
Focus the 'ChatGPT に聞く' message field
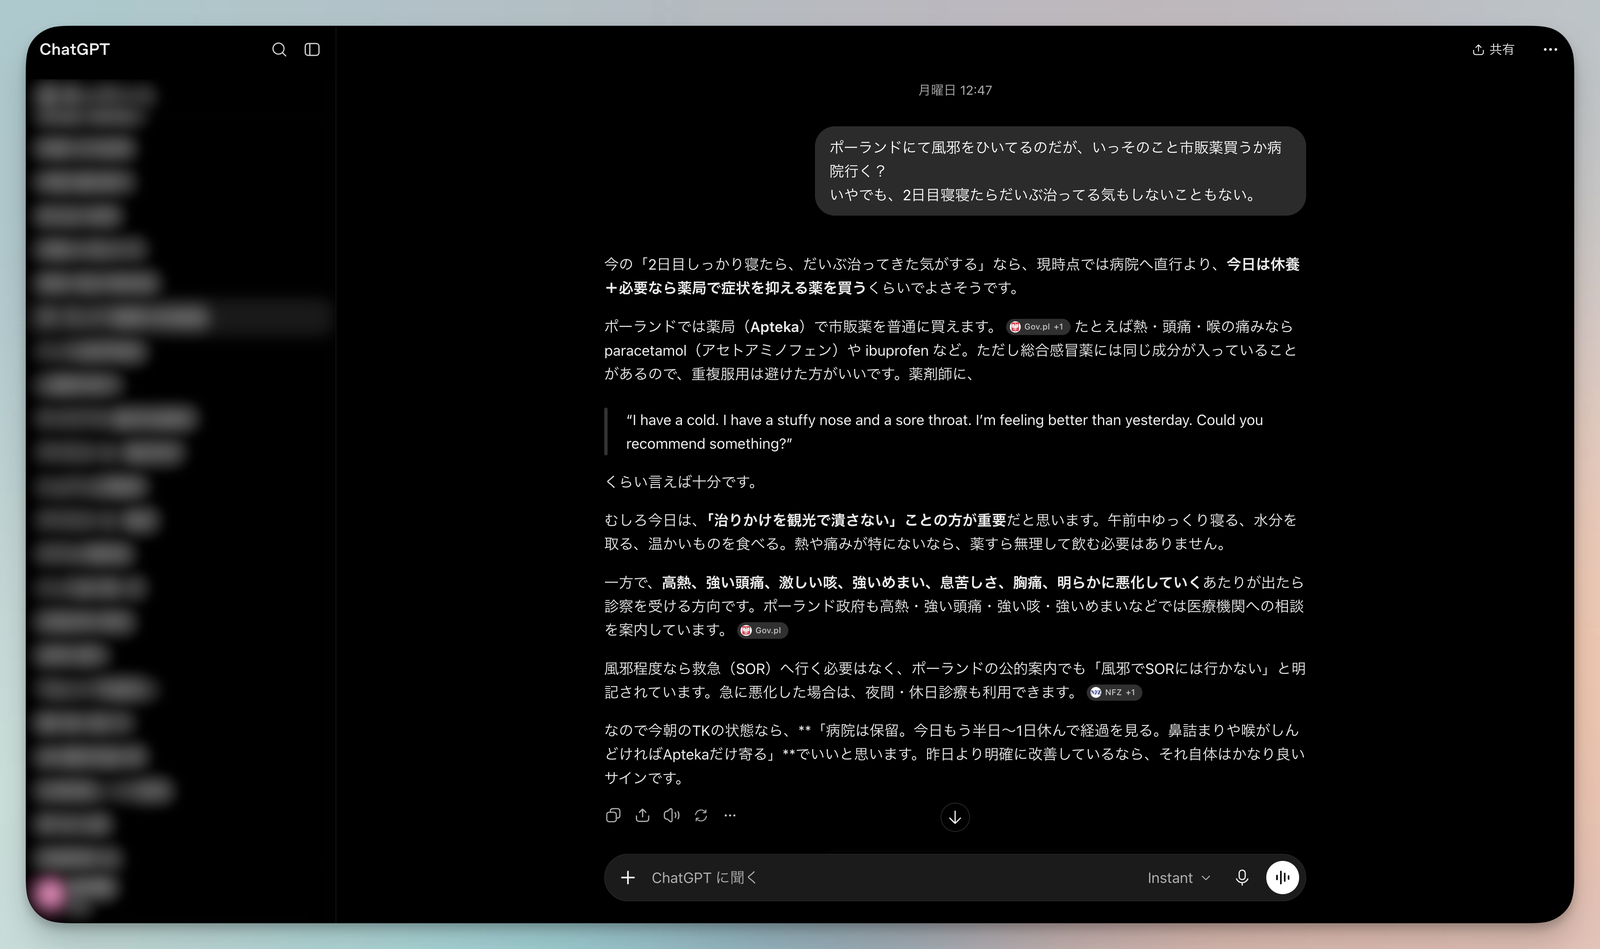pos(890,877)
